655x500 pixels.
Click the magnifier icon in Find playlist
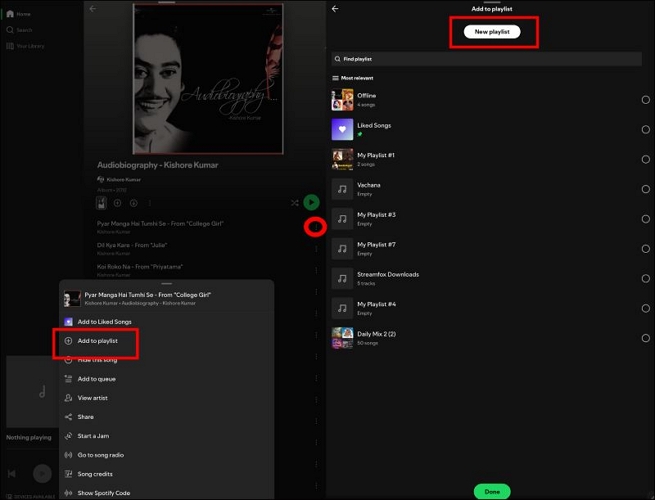(x=338, y=59)
